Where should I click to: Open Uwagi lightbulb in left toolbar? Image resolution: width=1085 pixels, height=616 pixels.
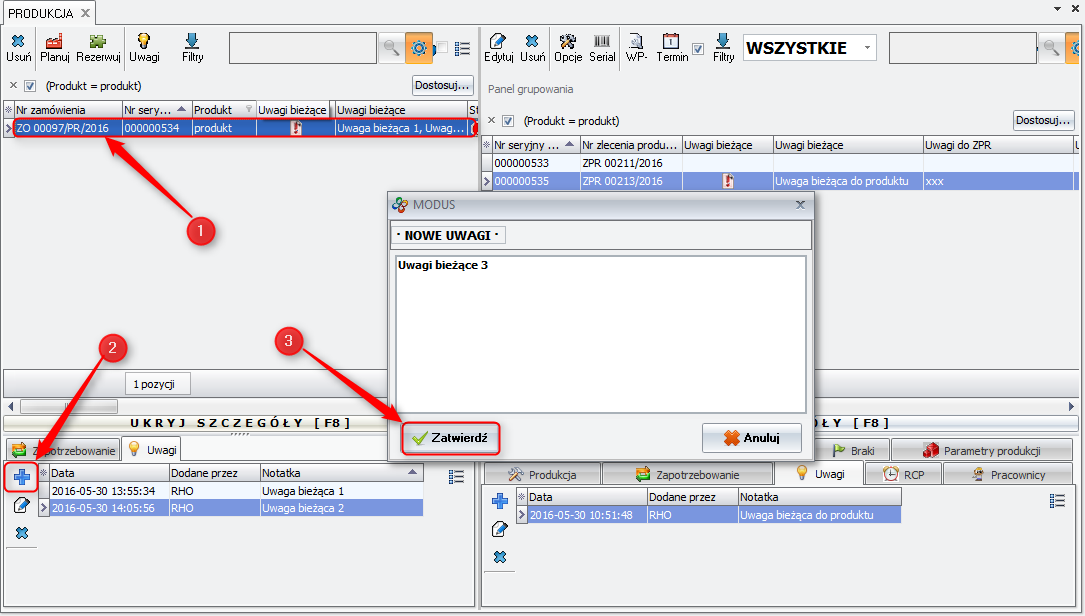click(144, 48)
